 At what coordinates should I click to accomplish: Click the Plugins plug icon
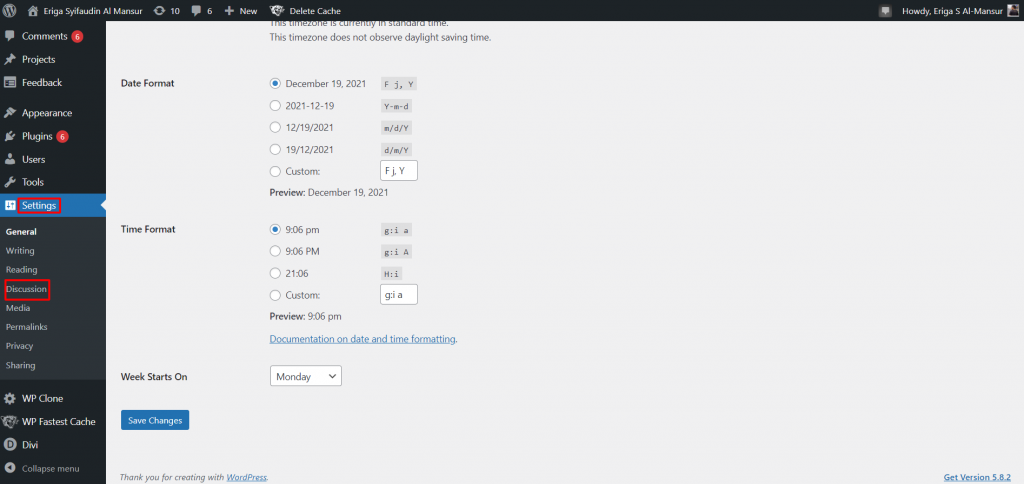(10, 136)
